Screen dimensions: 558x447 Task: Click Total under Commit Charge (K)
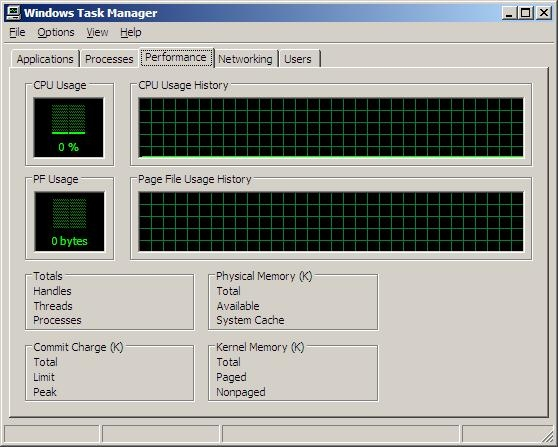click(x=45, y=362)
